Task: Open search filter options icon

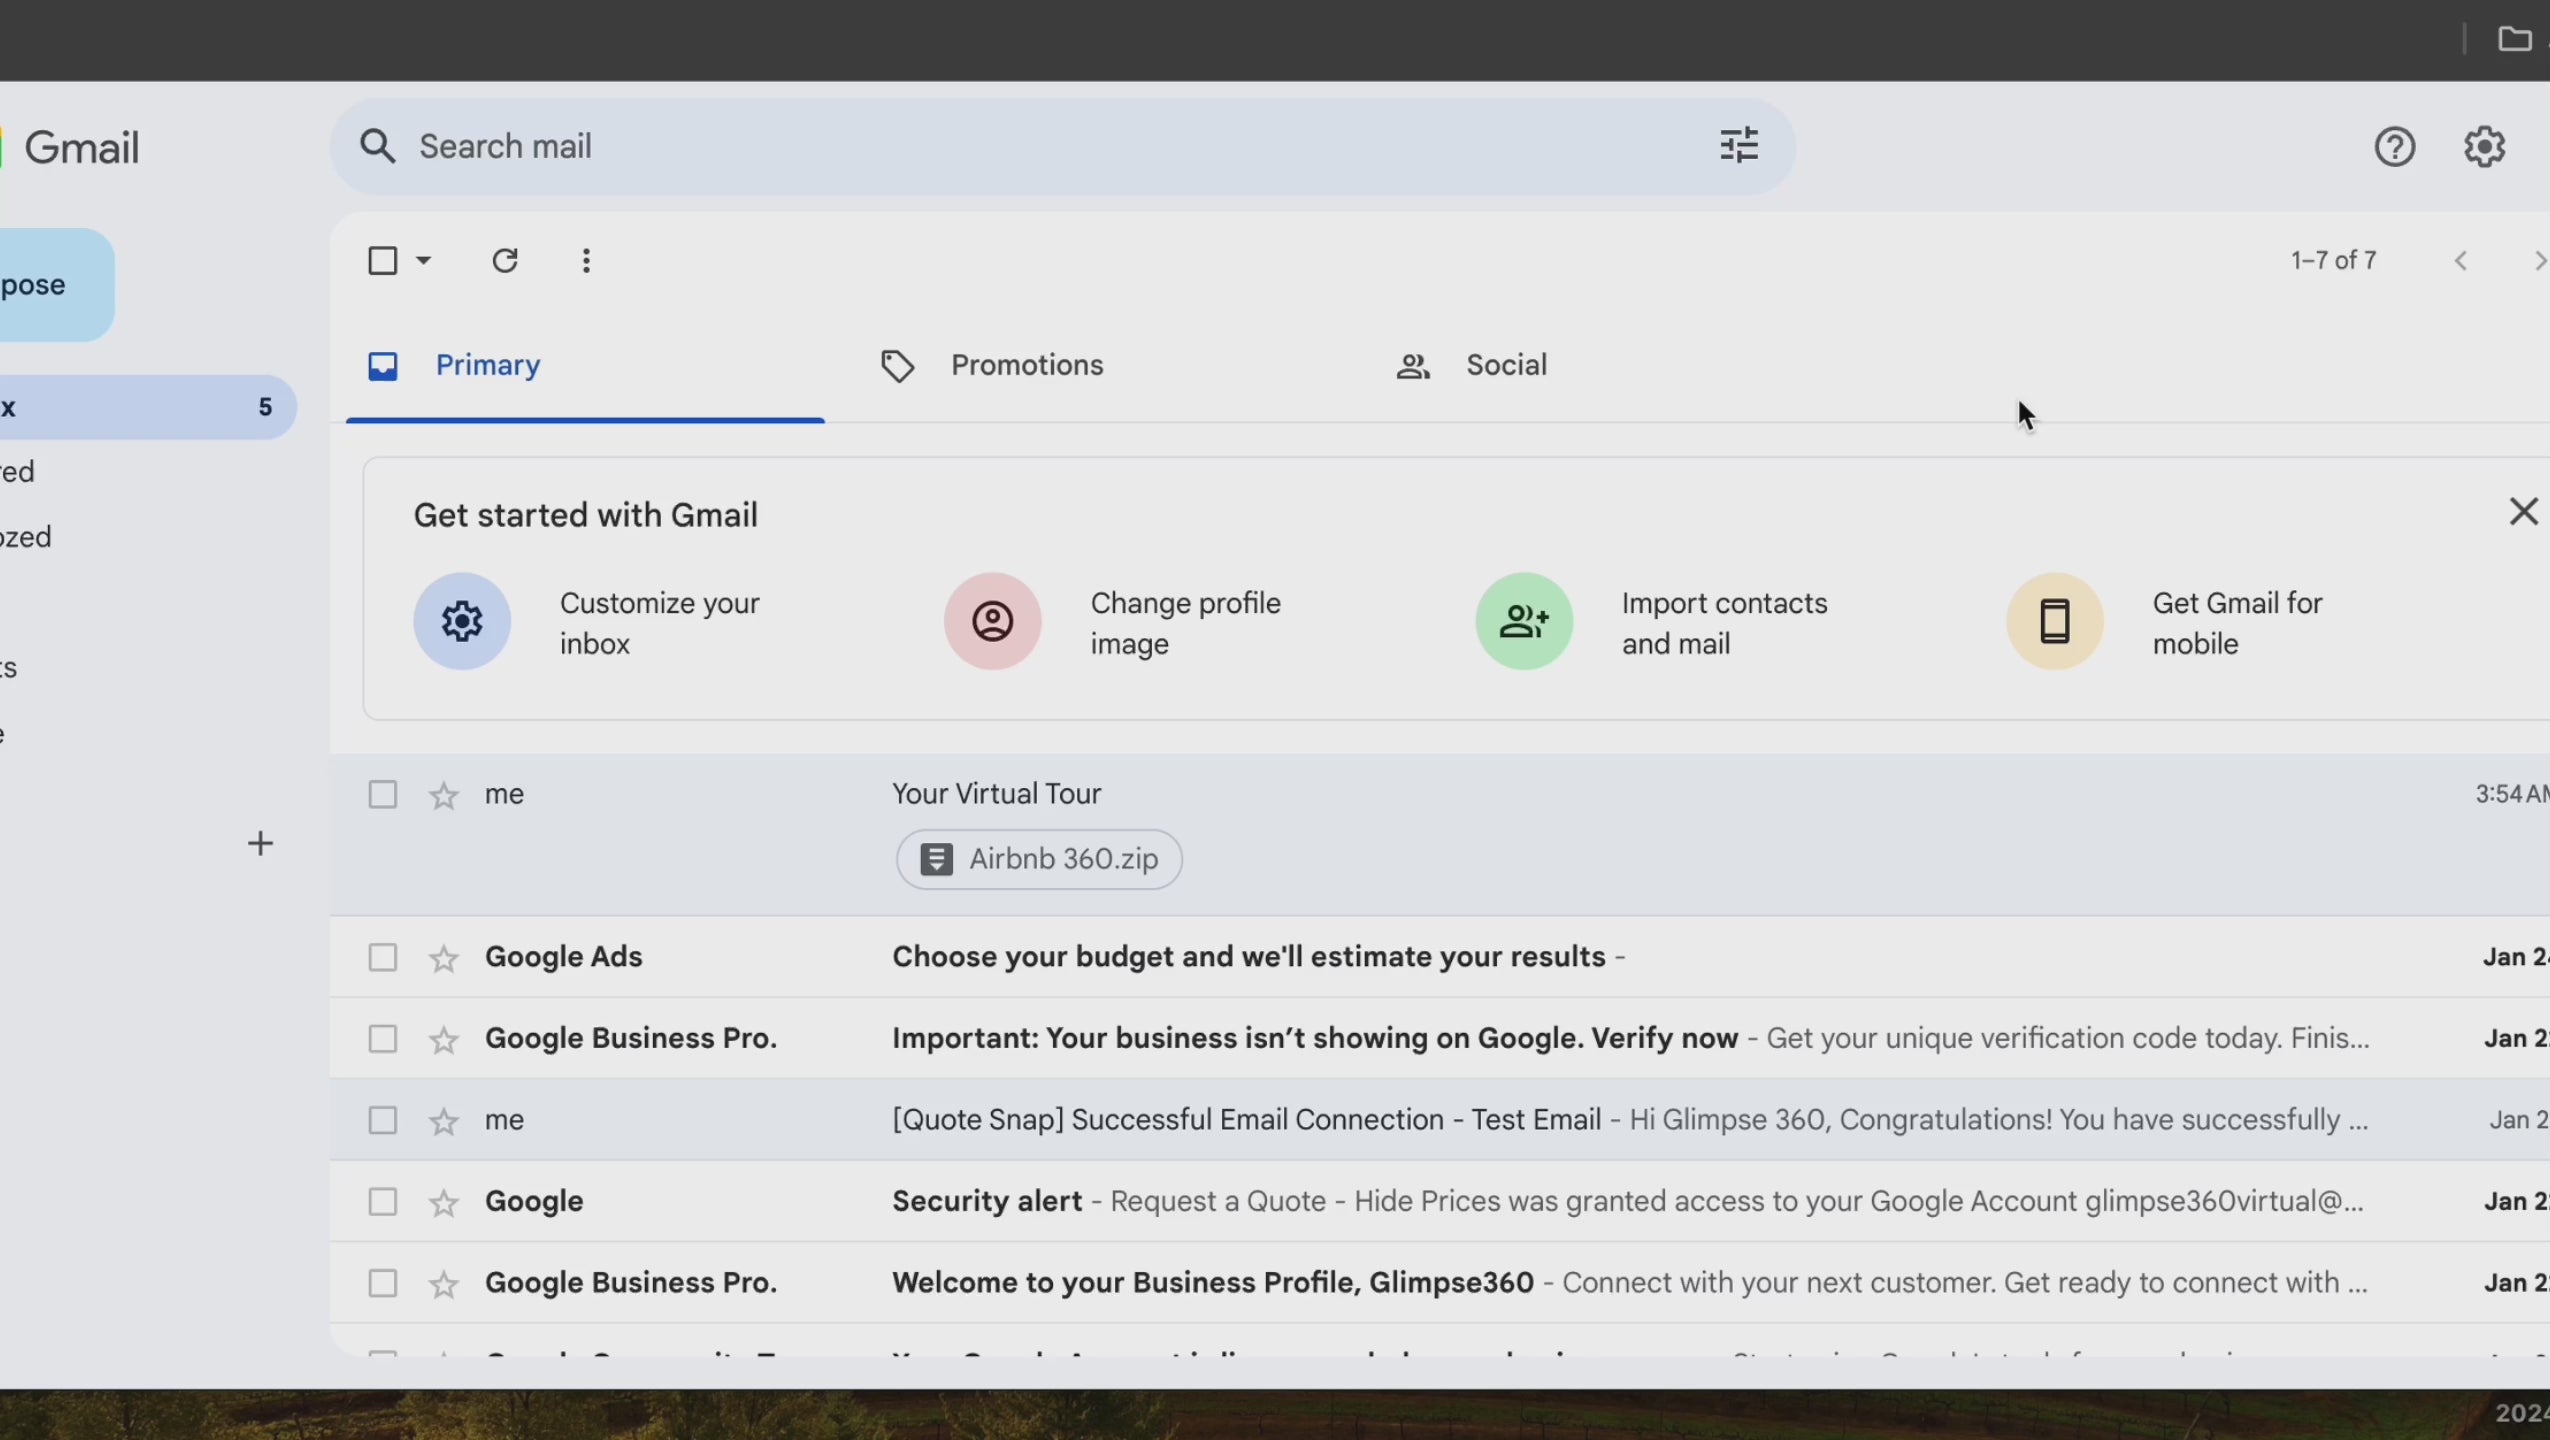Action: (1738, 146)
